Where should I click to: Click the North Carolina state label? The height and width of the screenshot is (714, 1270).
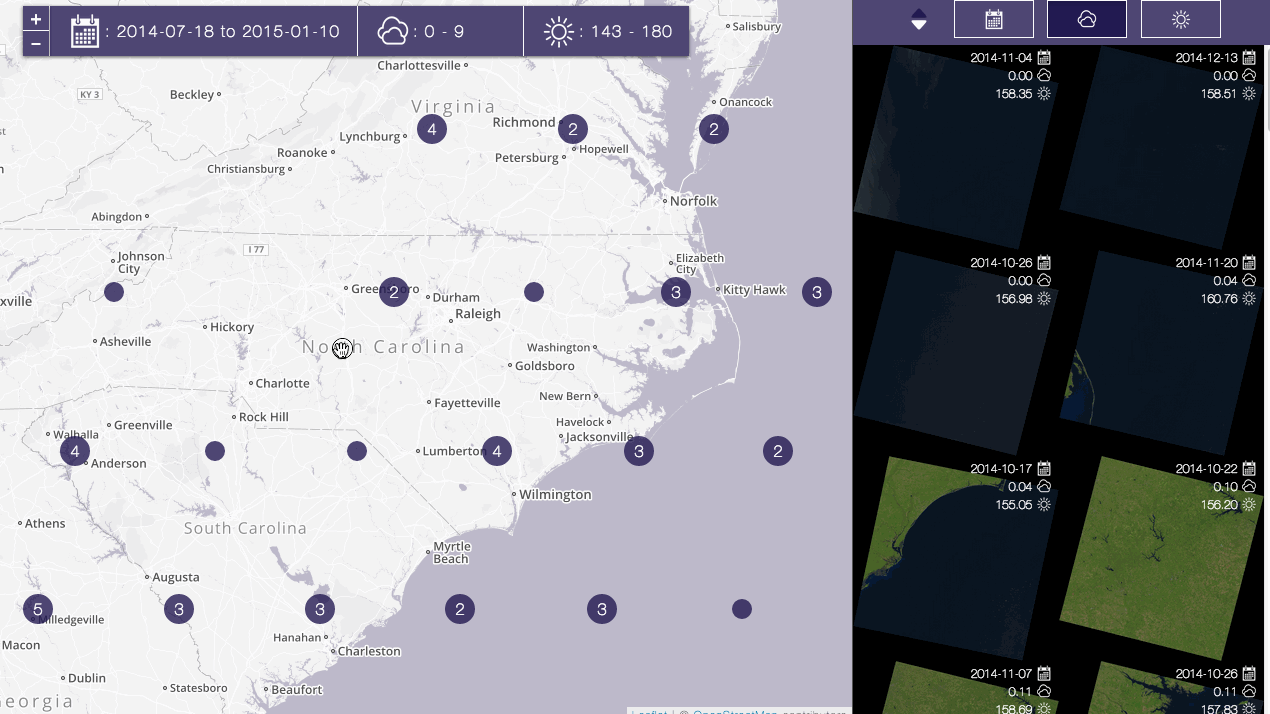point(383,347)
